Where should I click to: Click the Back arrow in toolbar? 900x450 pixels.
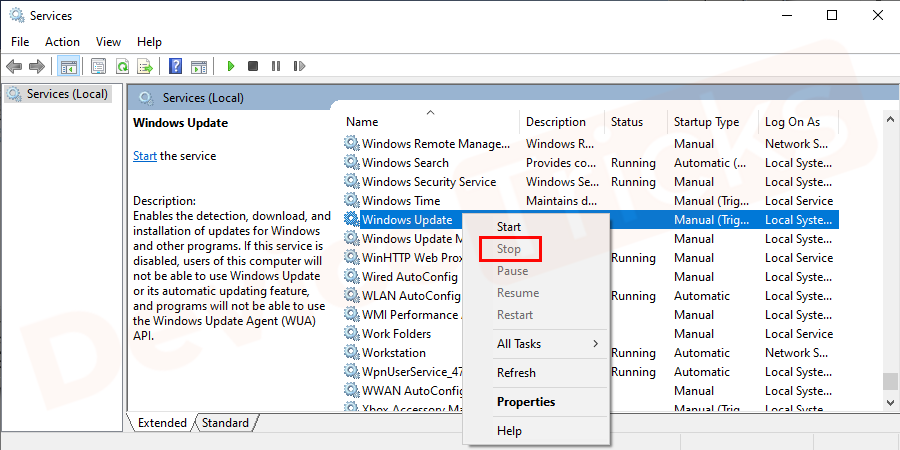pos(14,66)
